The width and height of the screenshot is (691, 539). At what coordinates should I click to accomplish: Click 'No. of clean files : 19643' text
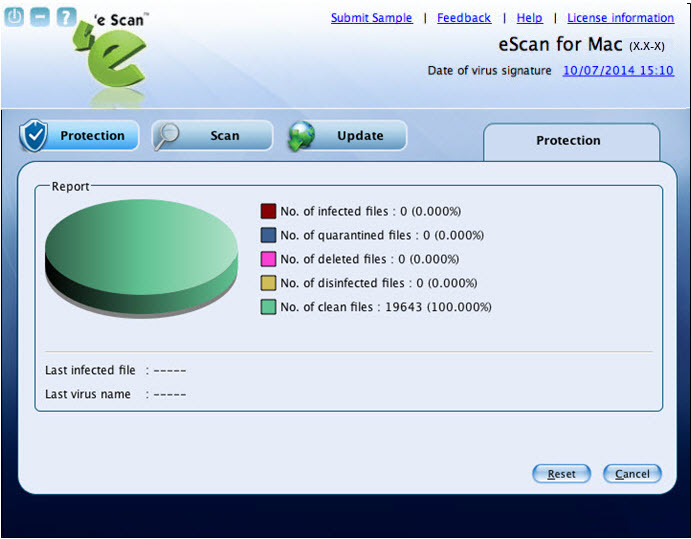point(386,307)
